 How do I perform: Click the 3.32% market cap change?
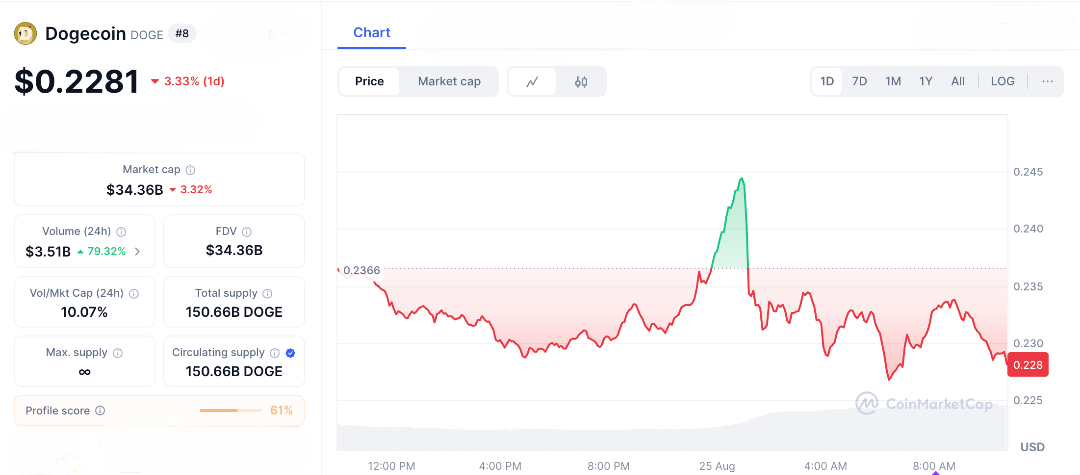[190, 190]
